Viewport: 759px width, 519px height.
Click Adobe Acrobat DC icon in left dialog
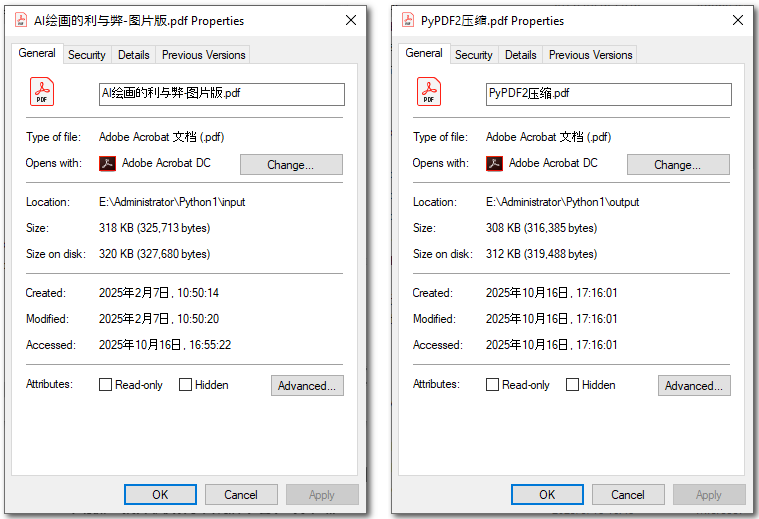(108, 163)
